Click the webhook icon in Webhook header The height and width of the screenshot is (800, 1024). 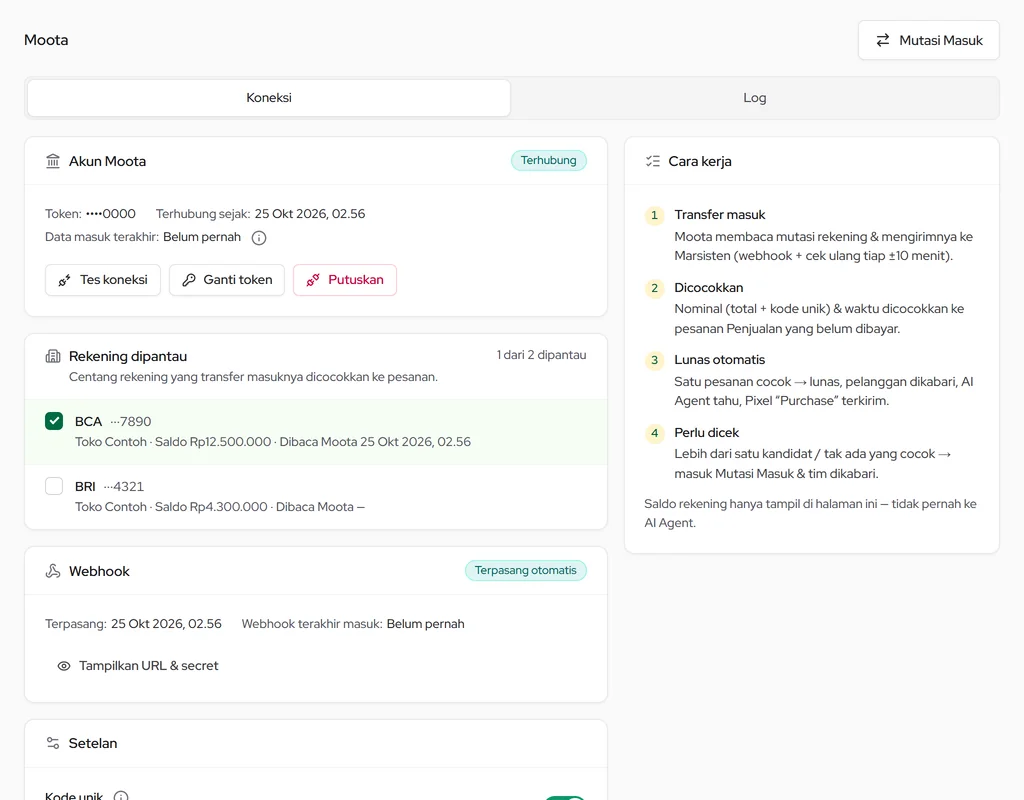click(53, 571)
